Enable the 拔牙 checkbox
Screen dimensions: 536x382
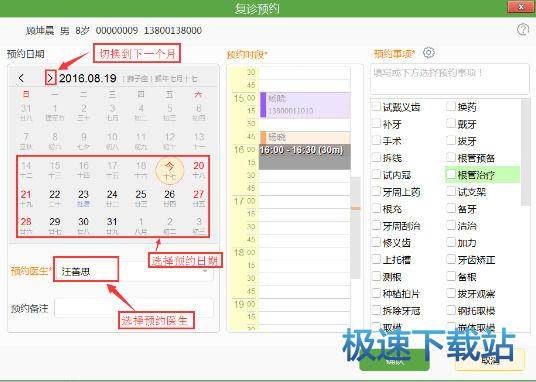451,141
